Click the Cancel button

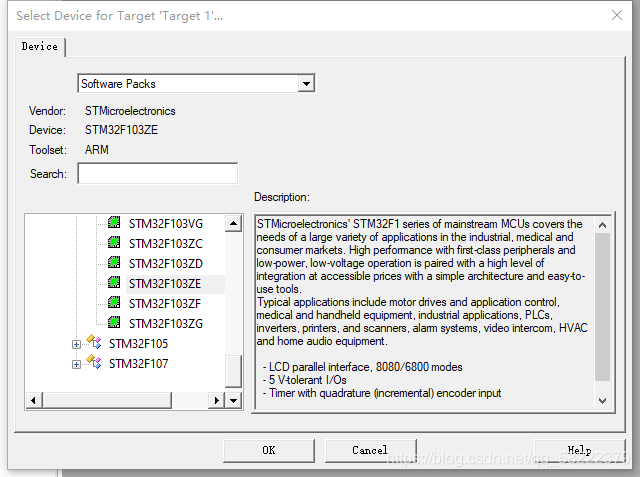pyautogui.click(x=370, y=450)
